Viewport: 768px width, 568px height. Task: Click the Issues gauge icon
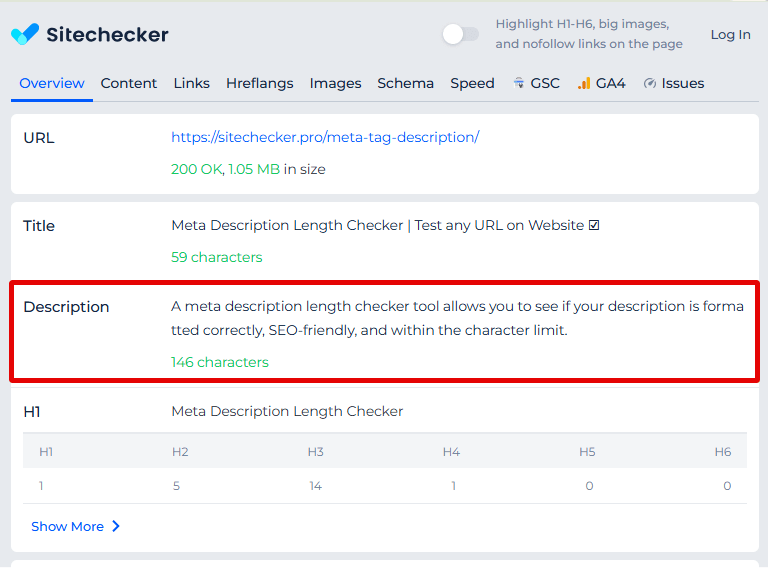649,83
